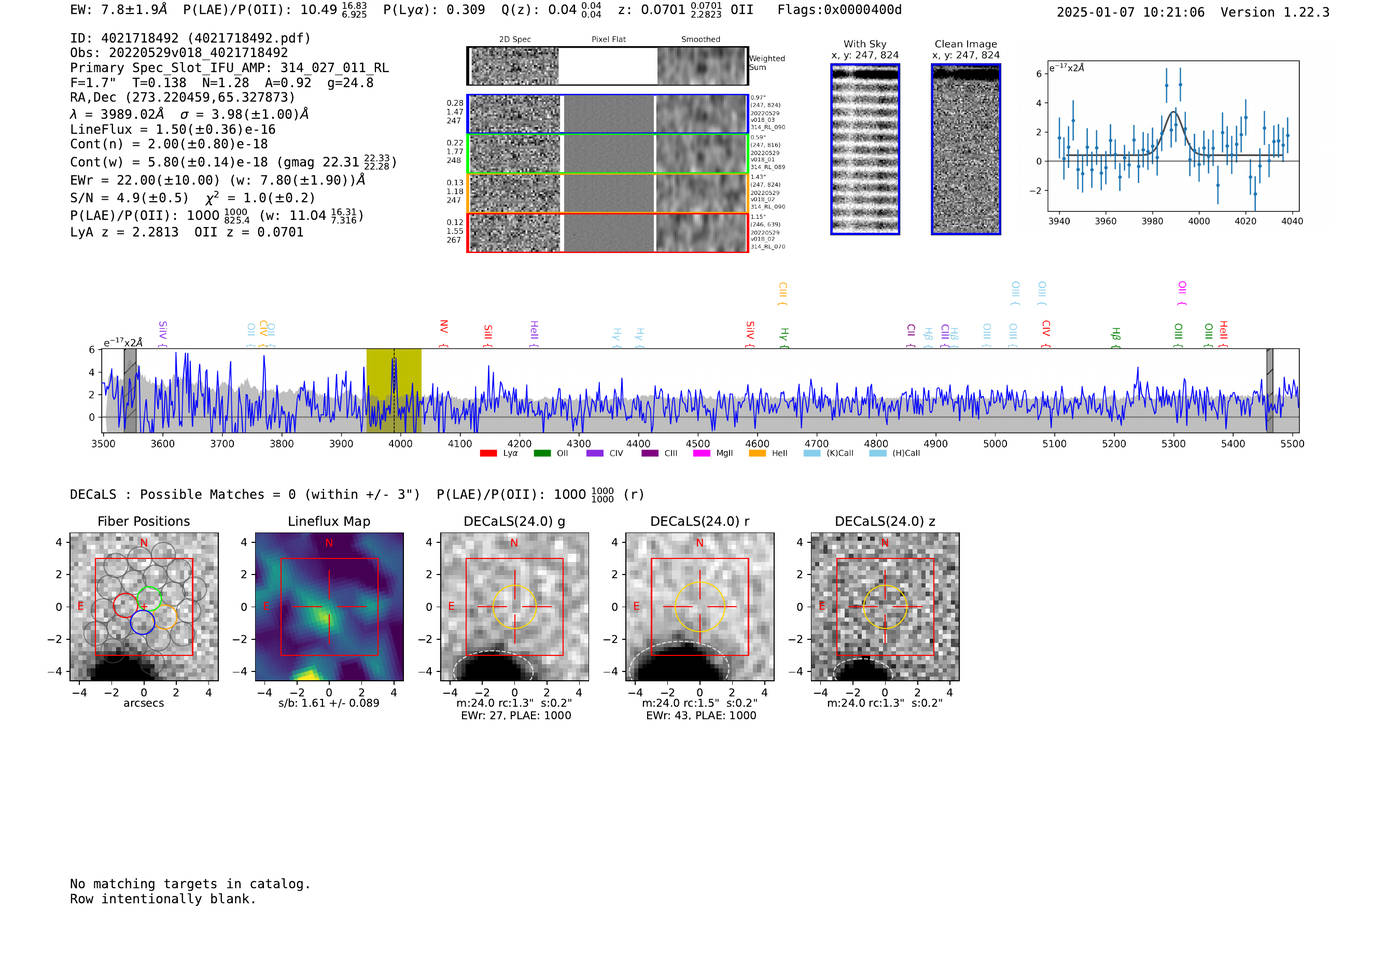
Task: Click the timestamp 2025-01-07 10:21:06
Action: click(1130, 12)
